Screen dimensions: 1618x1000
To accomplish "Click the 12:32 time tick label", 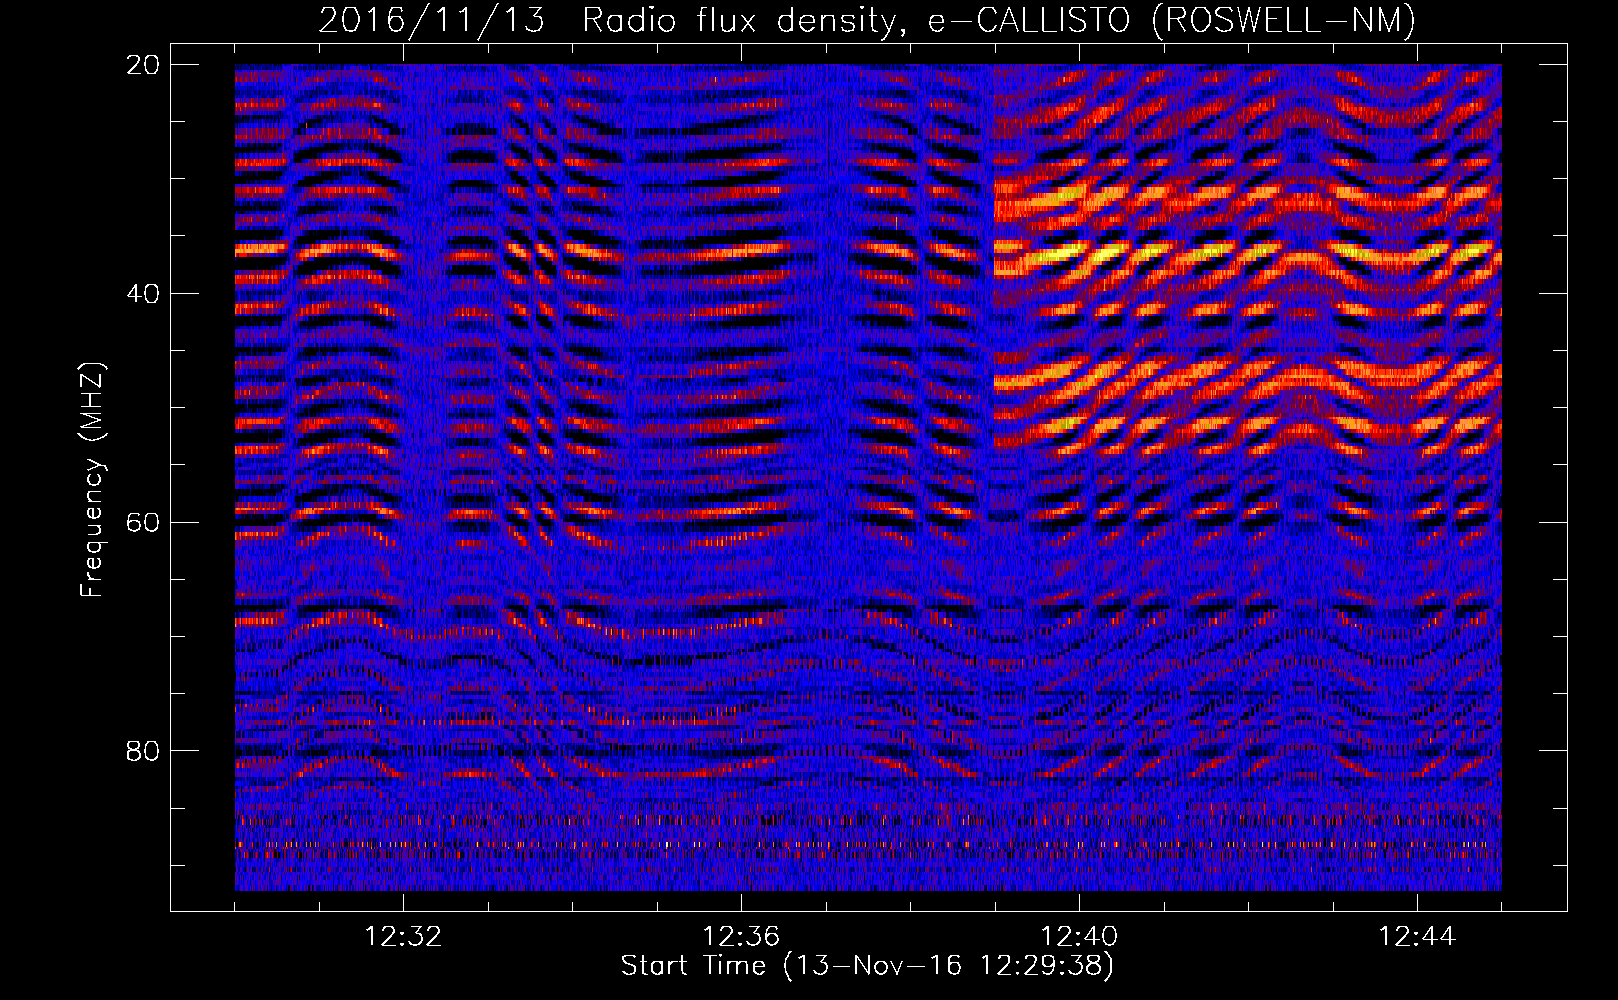I will 403,937.
